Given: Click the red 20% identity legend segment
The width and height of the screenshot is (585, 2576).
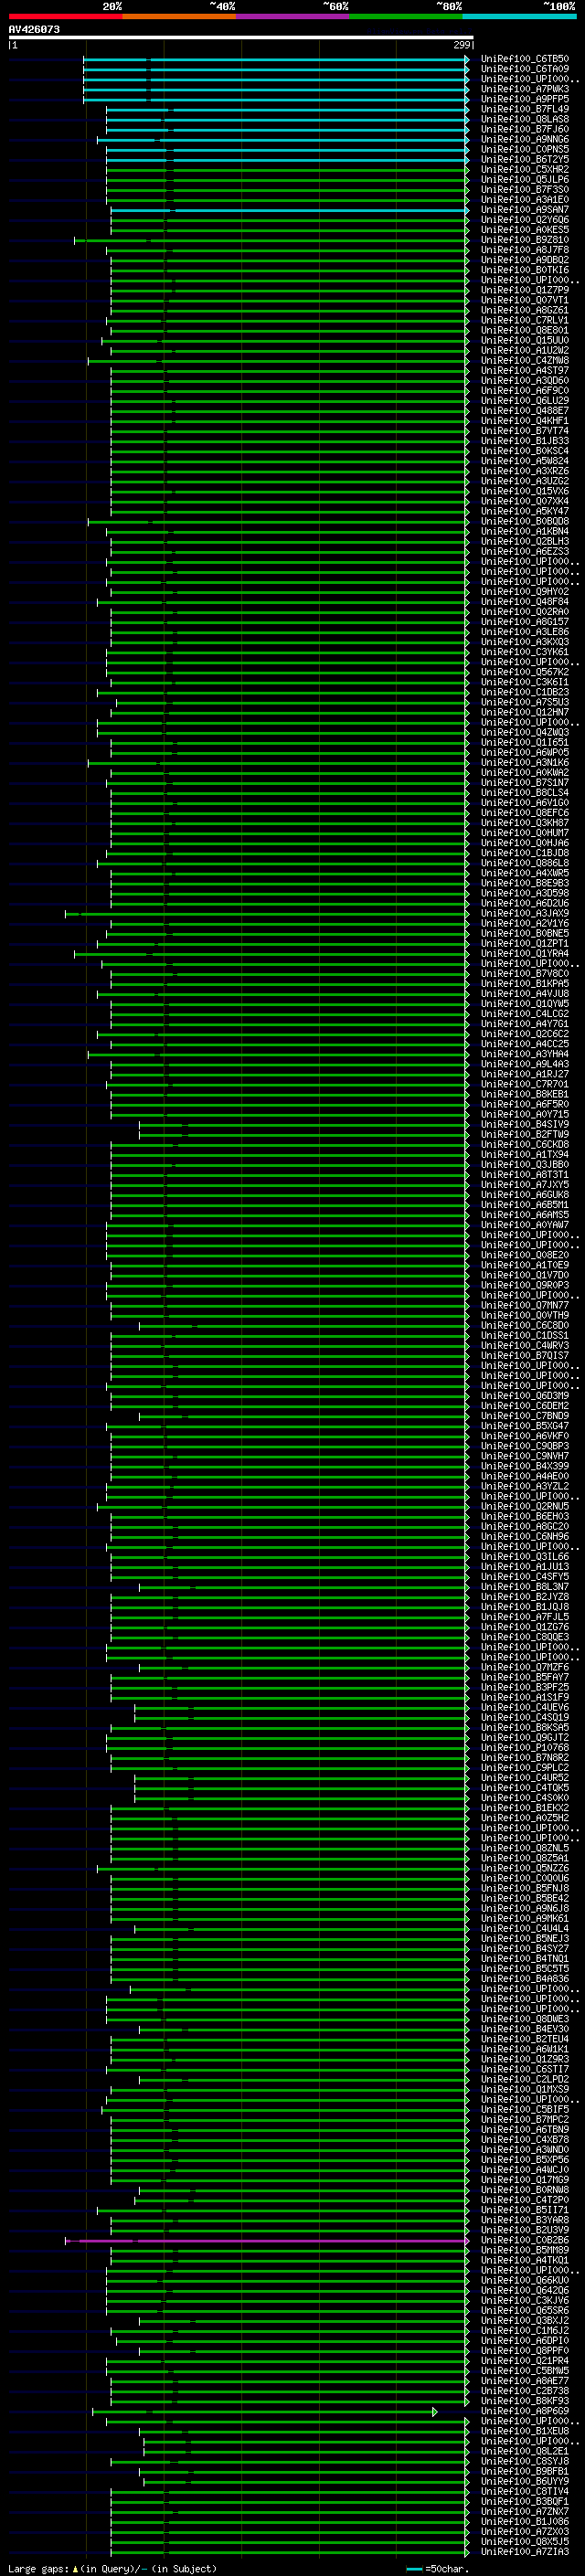Looking at the screenshot, I should click(x=65, y=16).
